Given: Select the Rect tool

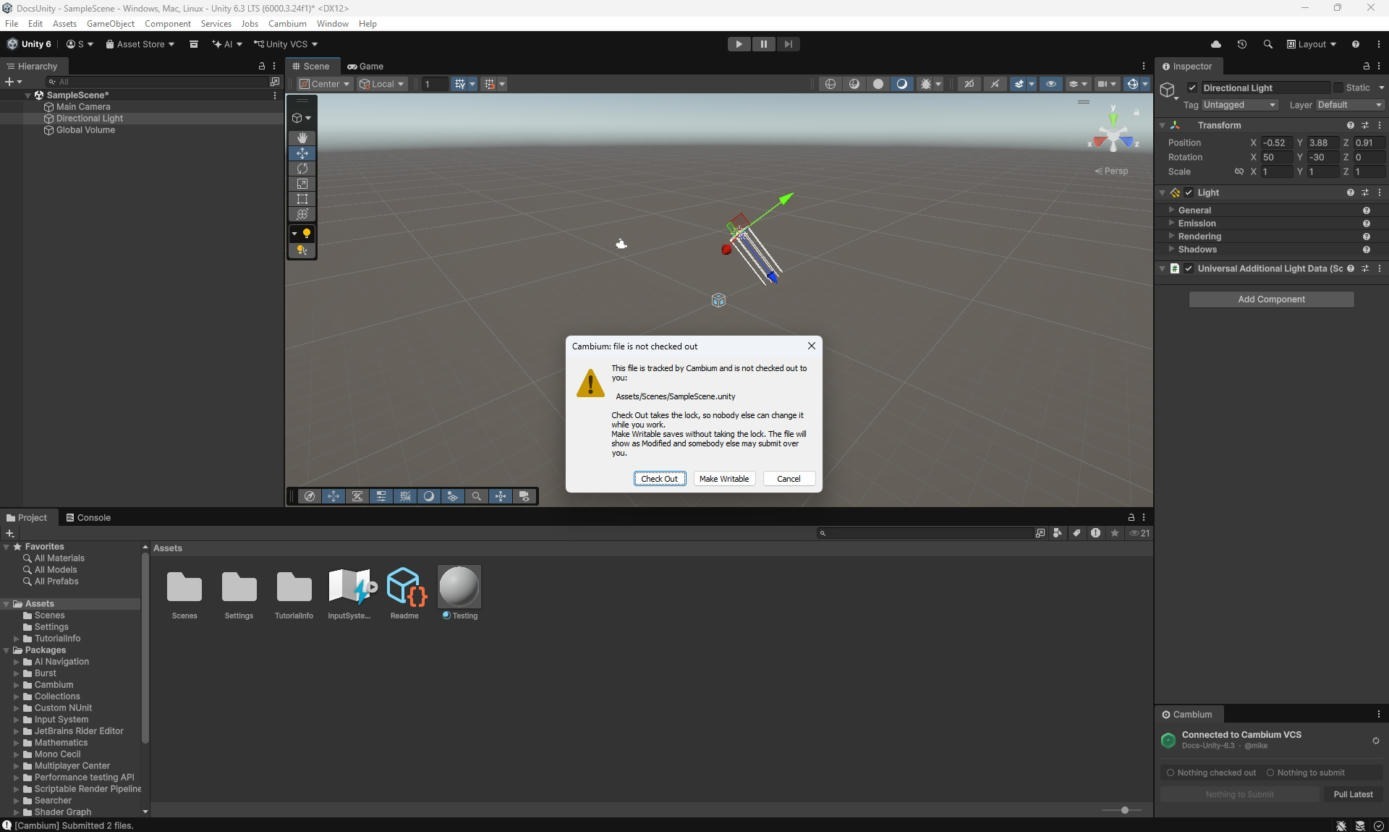Looking at the screenshot, I should (x=302, y=199).
